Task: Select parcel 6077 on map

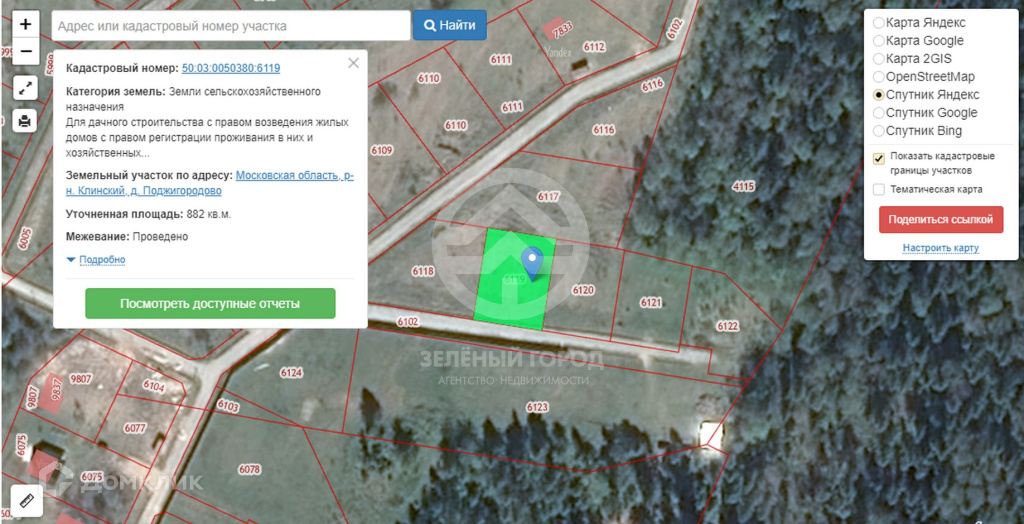Action: [x=135, y=428]
